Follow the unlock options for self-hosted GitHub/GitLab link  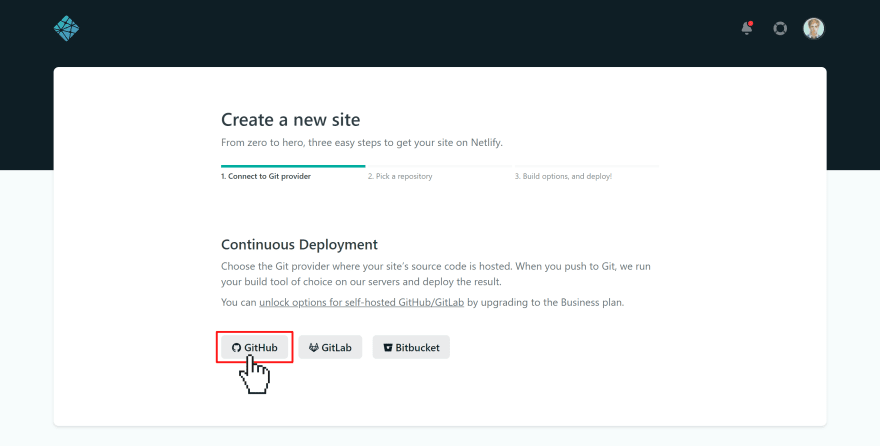point(361,302)
